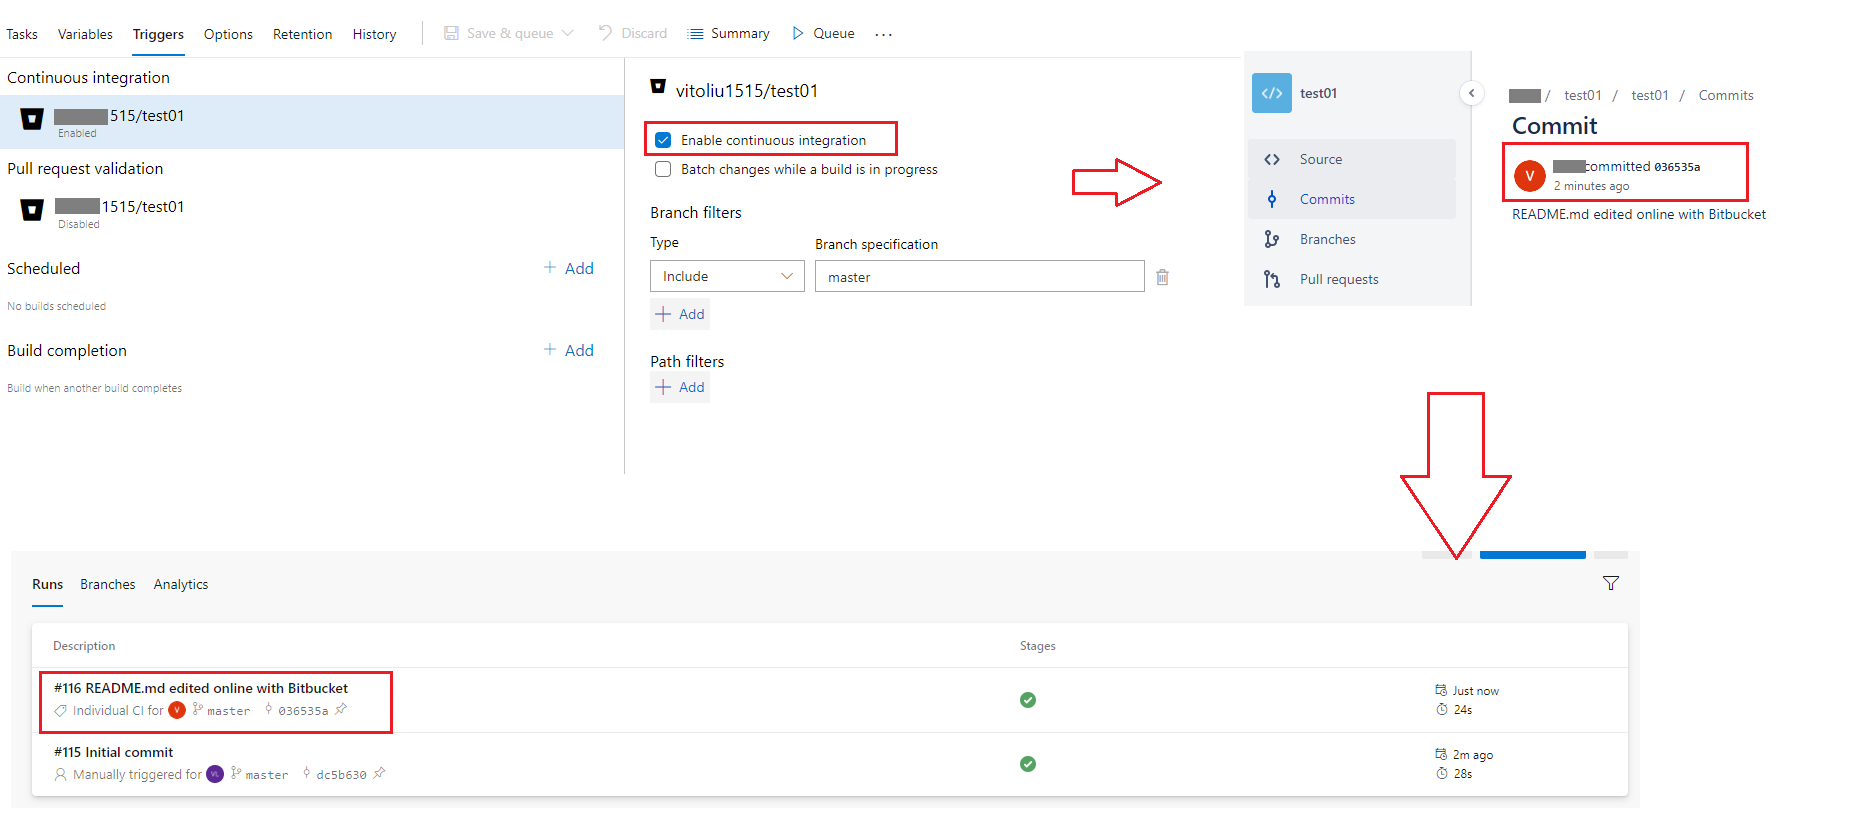Click the Queue play icon
Image resolution: width=1854 pixels, height=818 pixels.
pyautogui.click(x=798, y=33)
